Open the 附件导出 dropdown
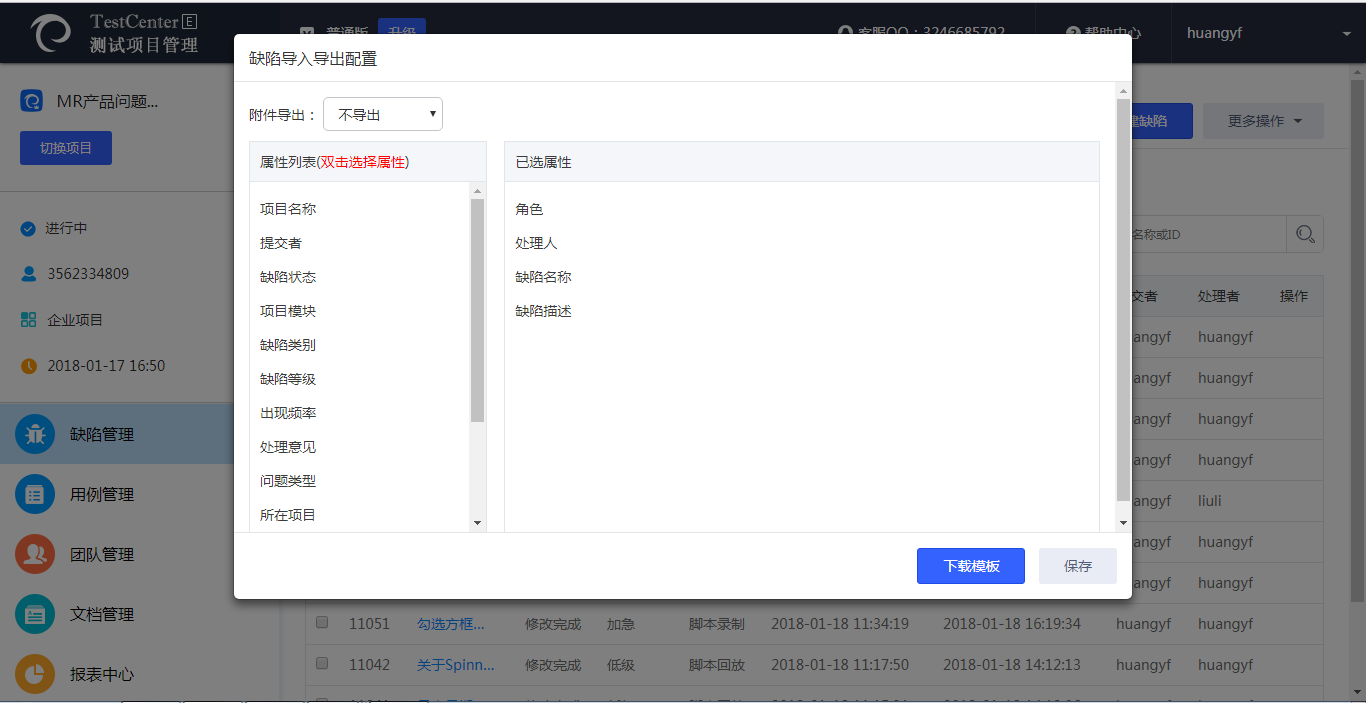Screen dimensions: 1366x703 (x=383, y=115)
